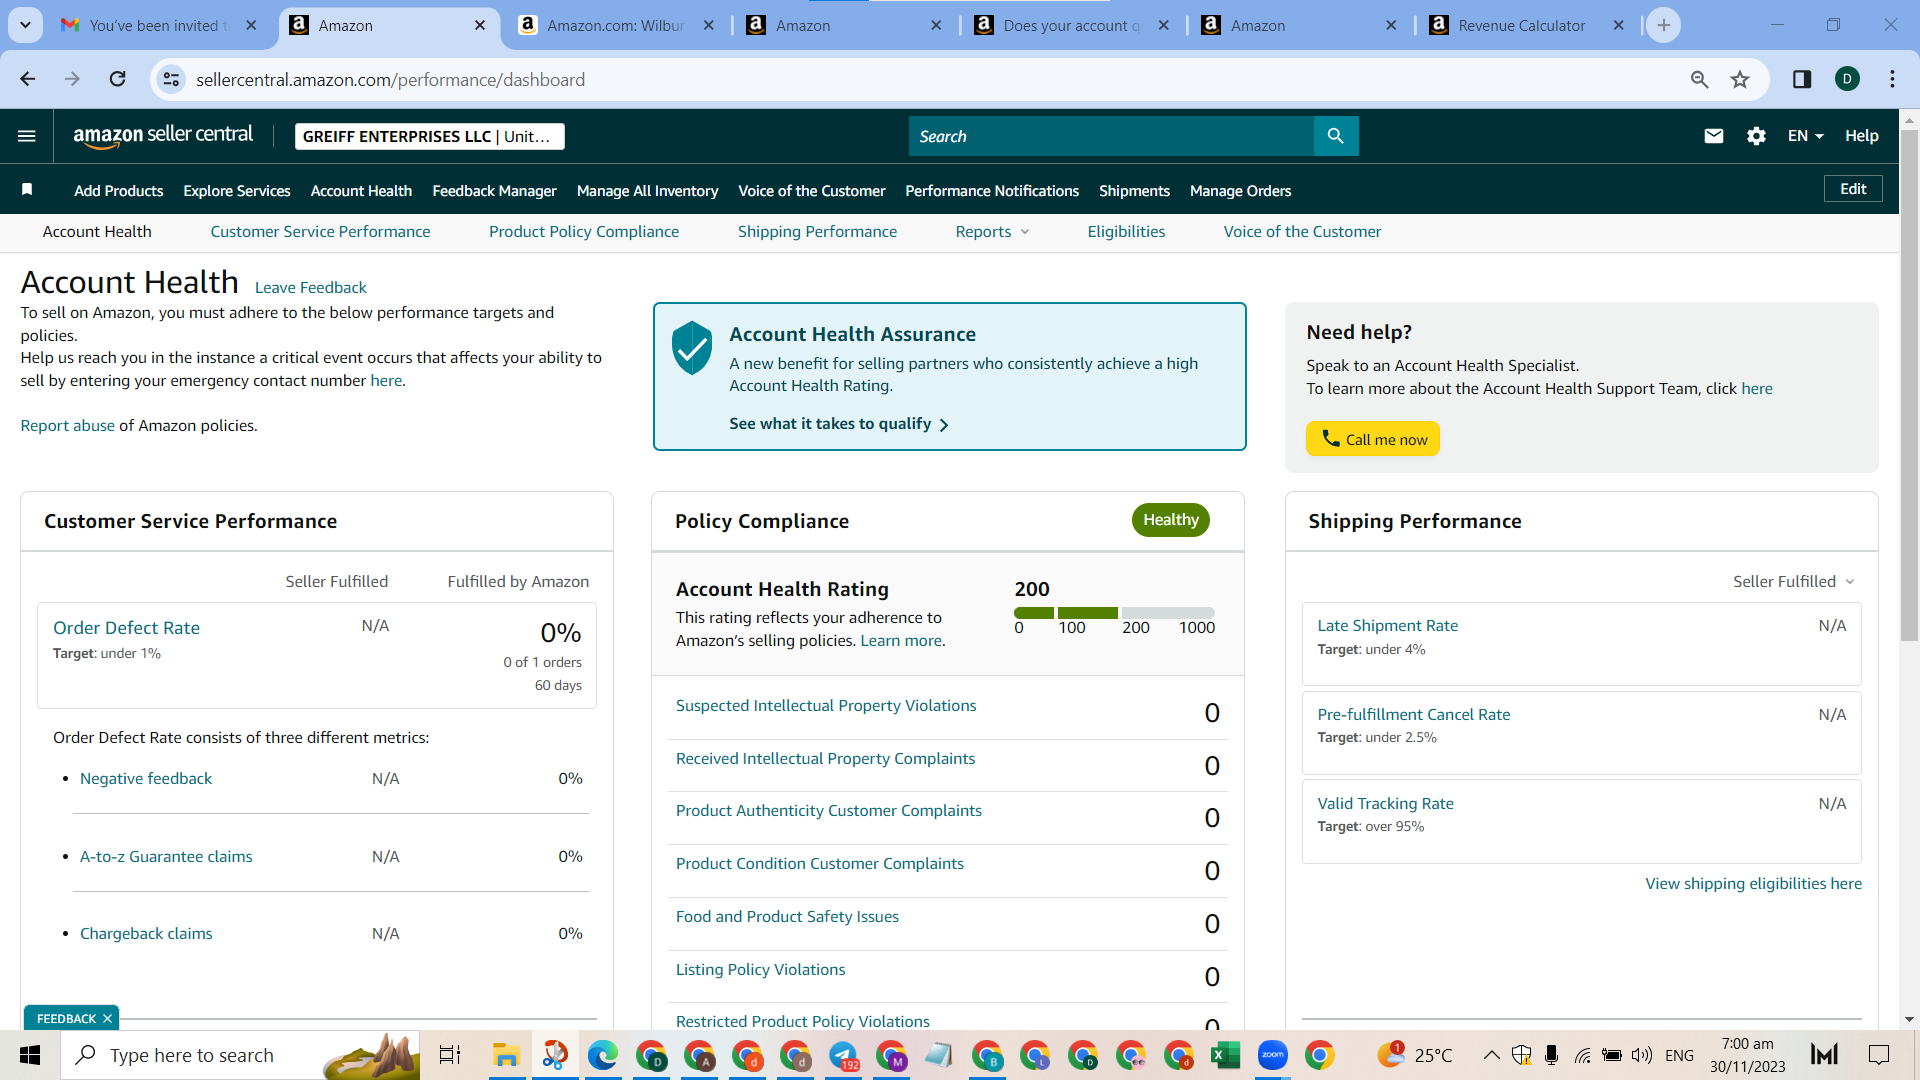Select the Shipping Performance tab
Image resolution: width=1920 pixels, height=1080 pixels.
[x=817, y=232]
